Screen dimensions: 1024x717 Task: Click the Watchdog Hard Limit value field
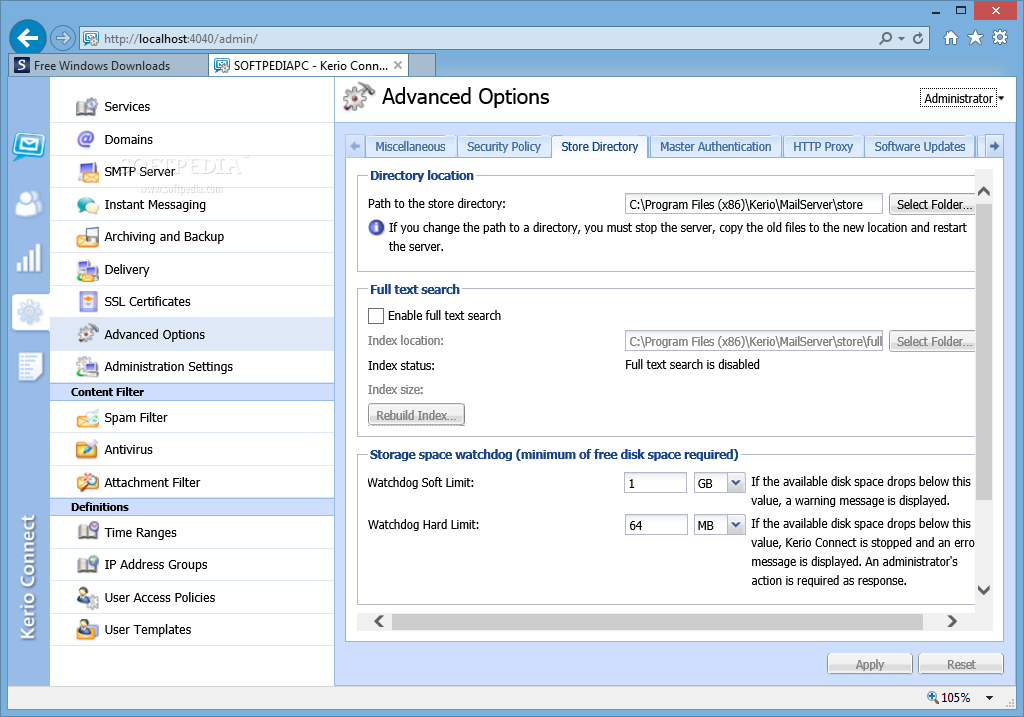coord(655,525)
